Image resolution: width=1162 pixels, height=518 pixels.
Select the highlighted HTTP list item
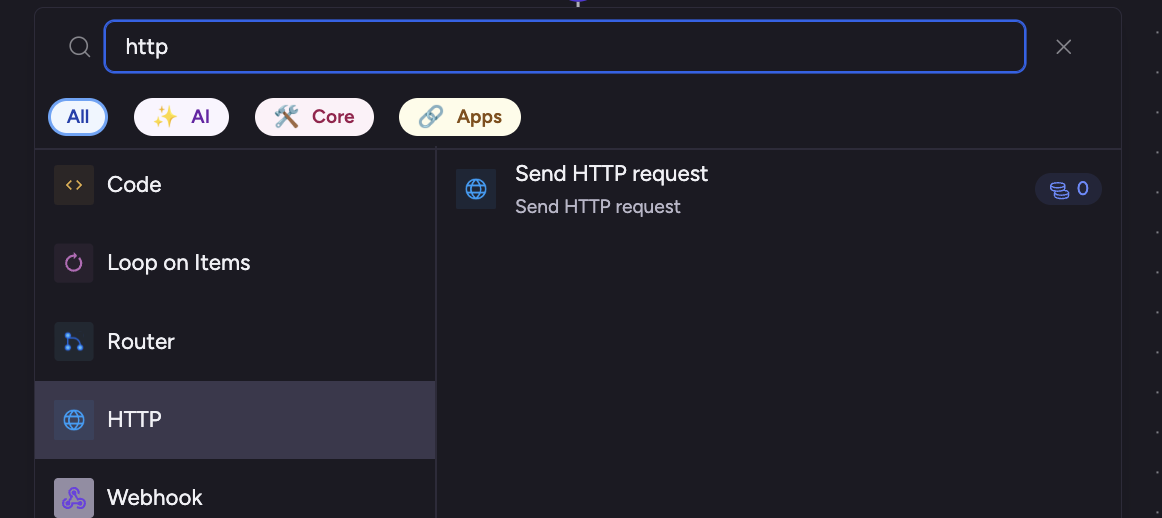pyautogui.click(x=135, y=420)
